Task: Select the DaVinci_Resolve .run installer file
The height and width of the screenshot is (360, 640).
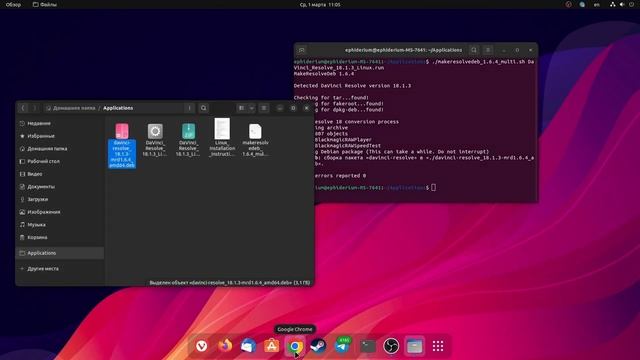Action: tap(155, 140)
